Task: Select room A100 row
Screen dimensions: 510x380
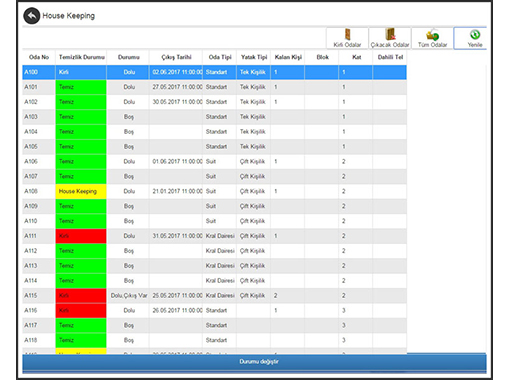Action: click(x=214, y=72)
